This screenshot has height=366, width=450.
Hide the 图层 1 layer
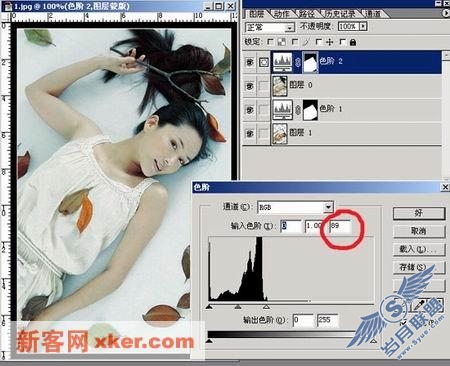[x=250, y=134]
